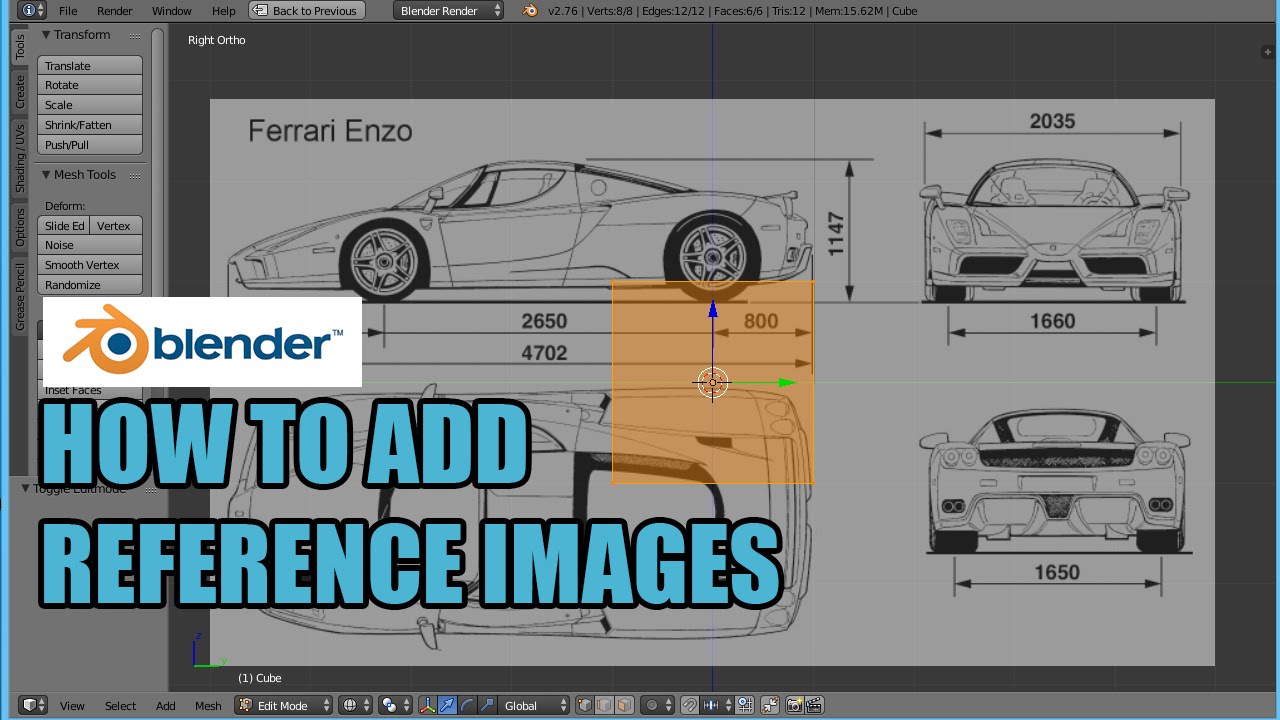Select face select mode icon
The width and height of the screenshot is (1280, 720).
[x=624, y=705]
